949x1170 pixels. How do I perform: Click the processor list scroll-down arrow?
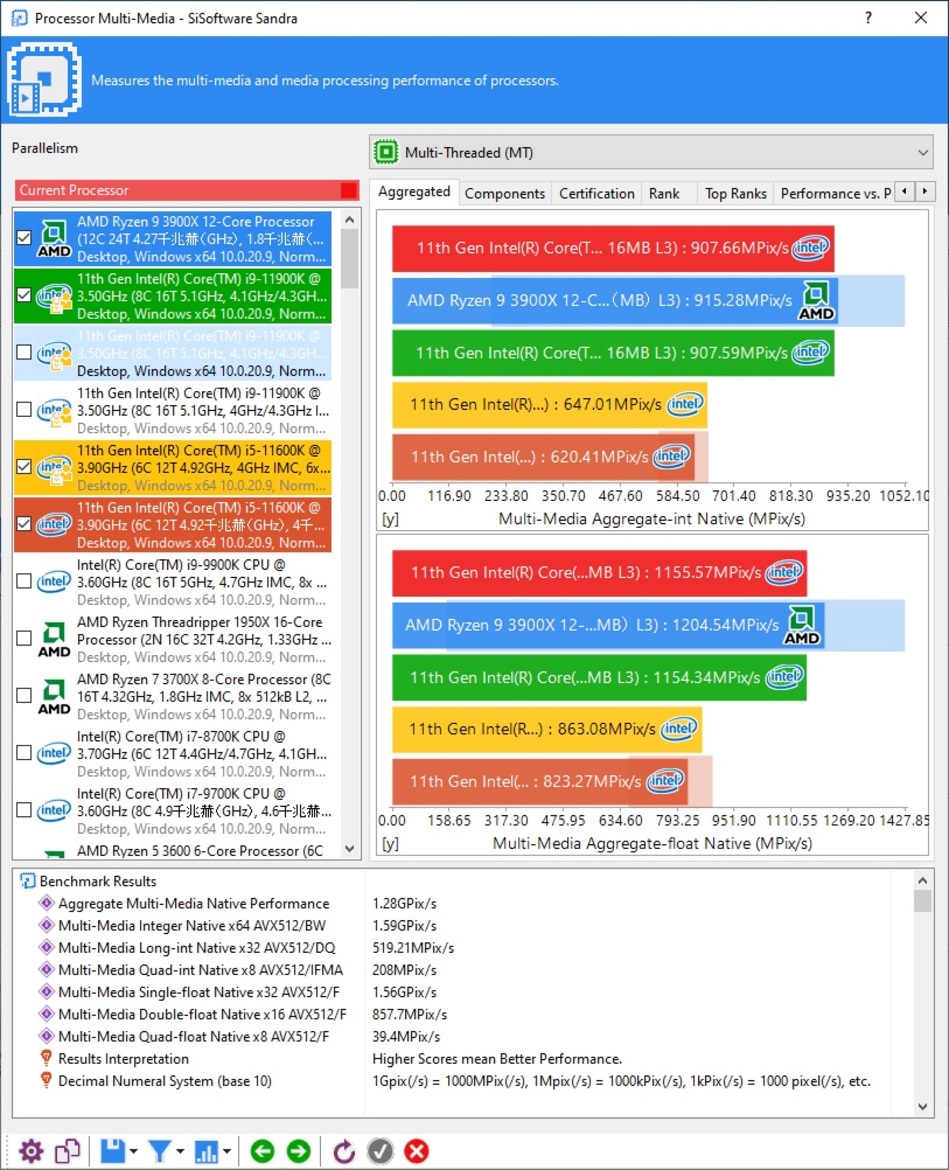(x=349, y=849)
